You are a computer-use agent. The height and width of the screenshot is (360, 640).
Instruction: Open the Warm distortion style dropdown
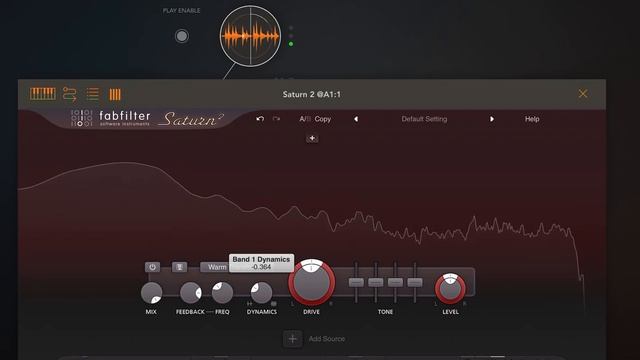(215, 267)
